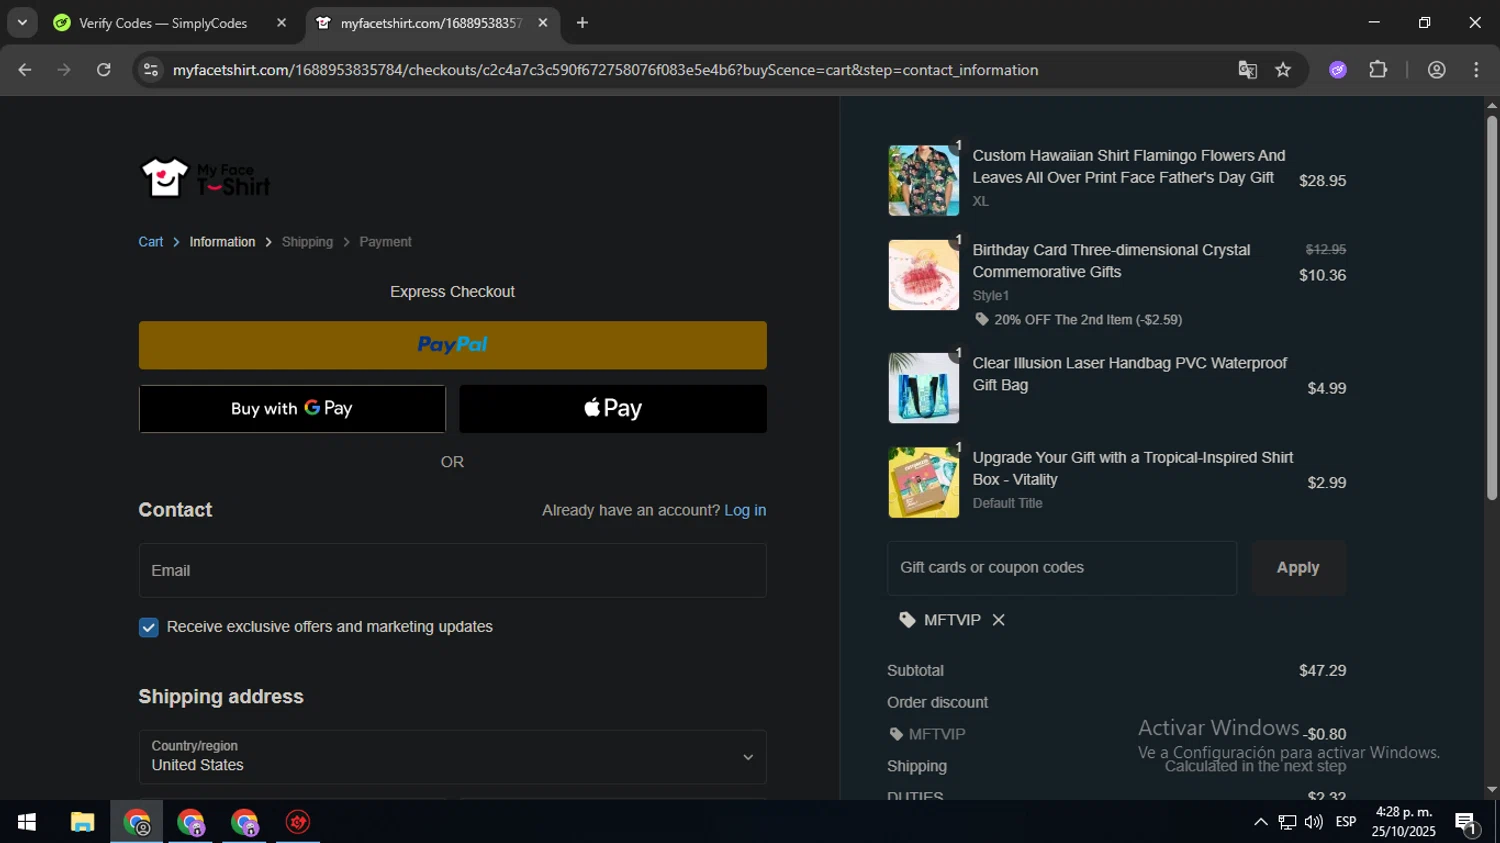Image resolution: width=1500 pixels, height=843 pixels.
Task: Click gift cards or coupon codes field
Action: (1062, 568)
